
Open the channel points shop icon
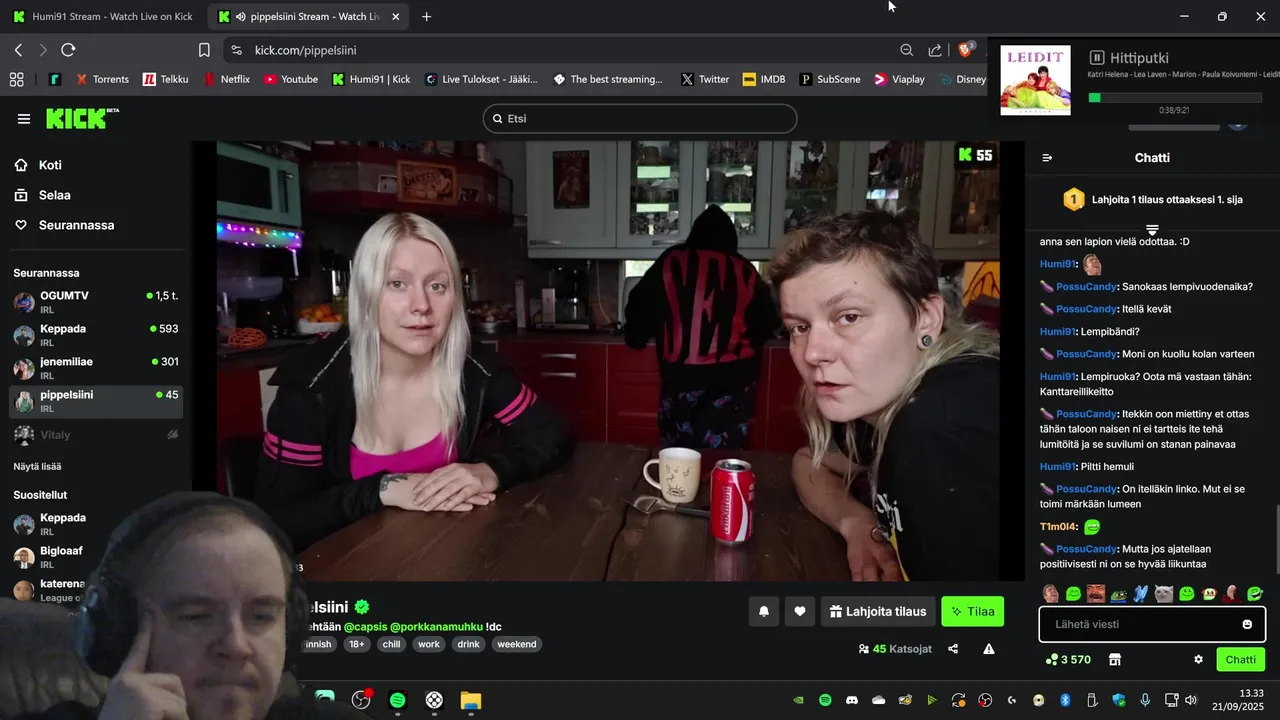(1115, 660)
